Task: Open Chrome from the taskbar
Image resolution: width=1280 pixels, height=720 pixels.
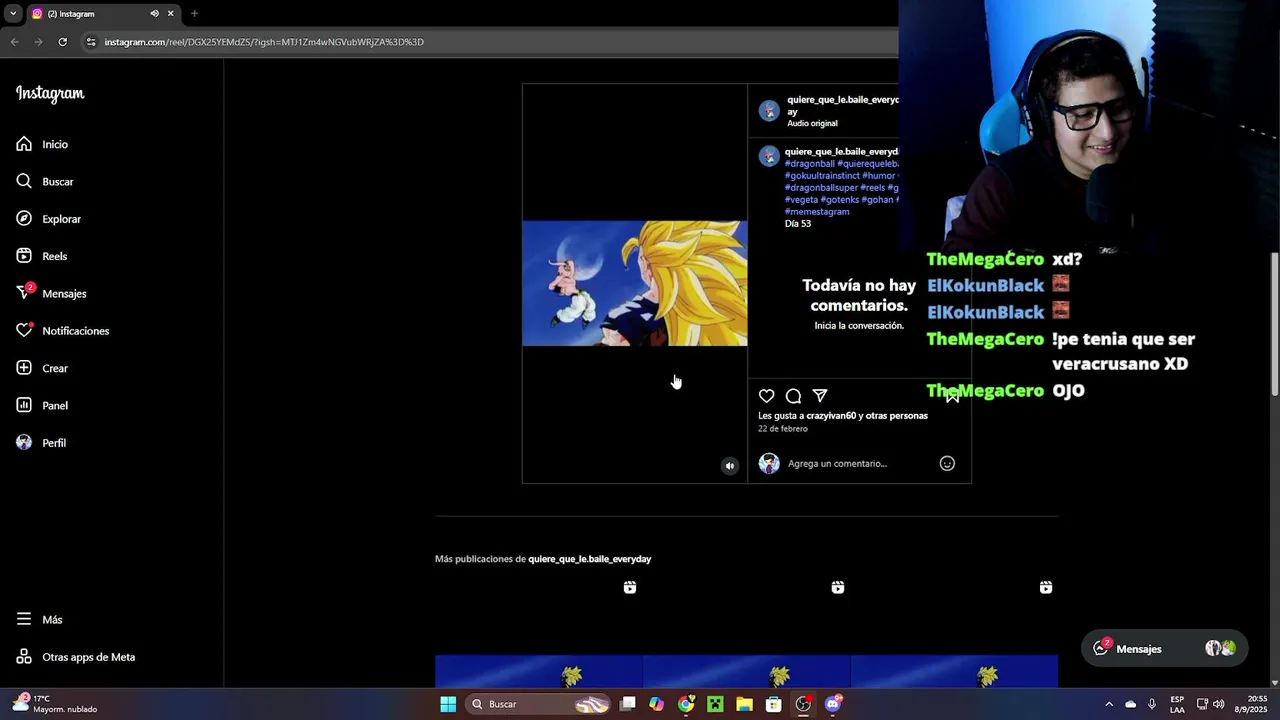Action: (x=686, y=704)
